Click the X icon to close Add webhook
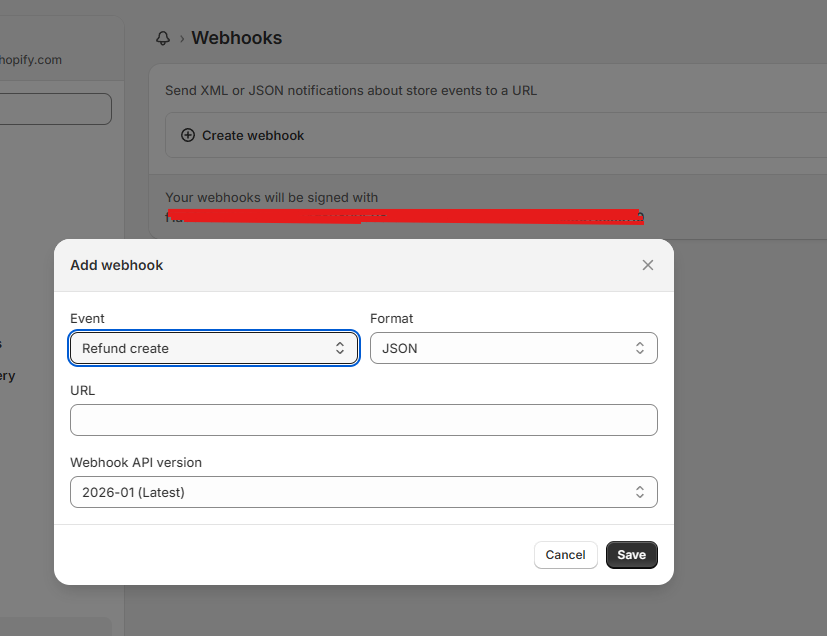This screenshot has height=636, width=827. (647, 264)
